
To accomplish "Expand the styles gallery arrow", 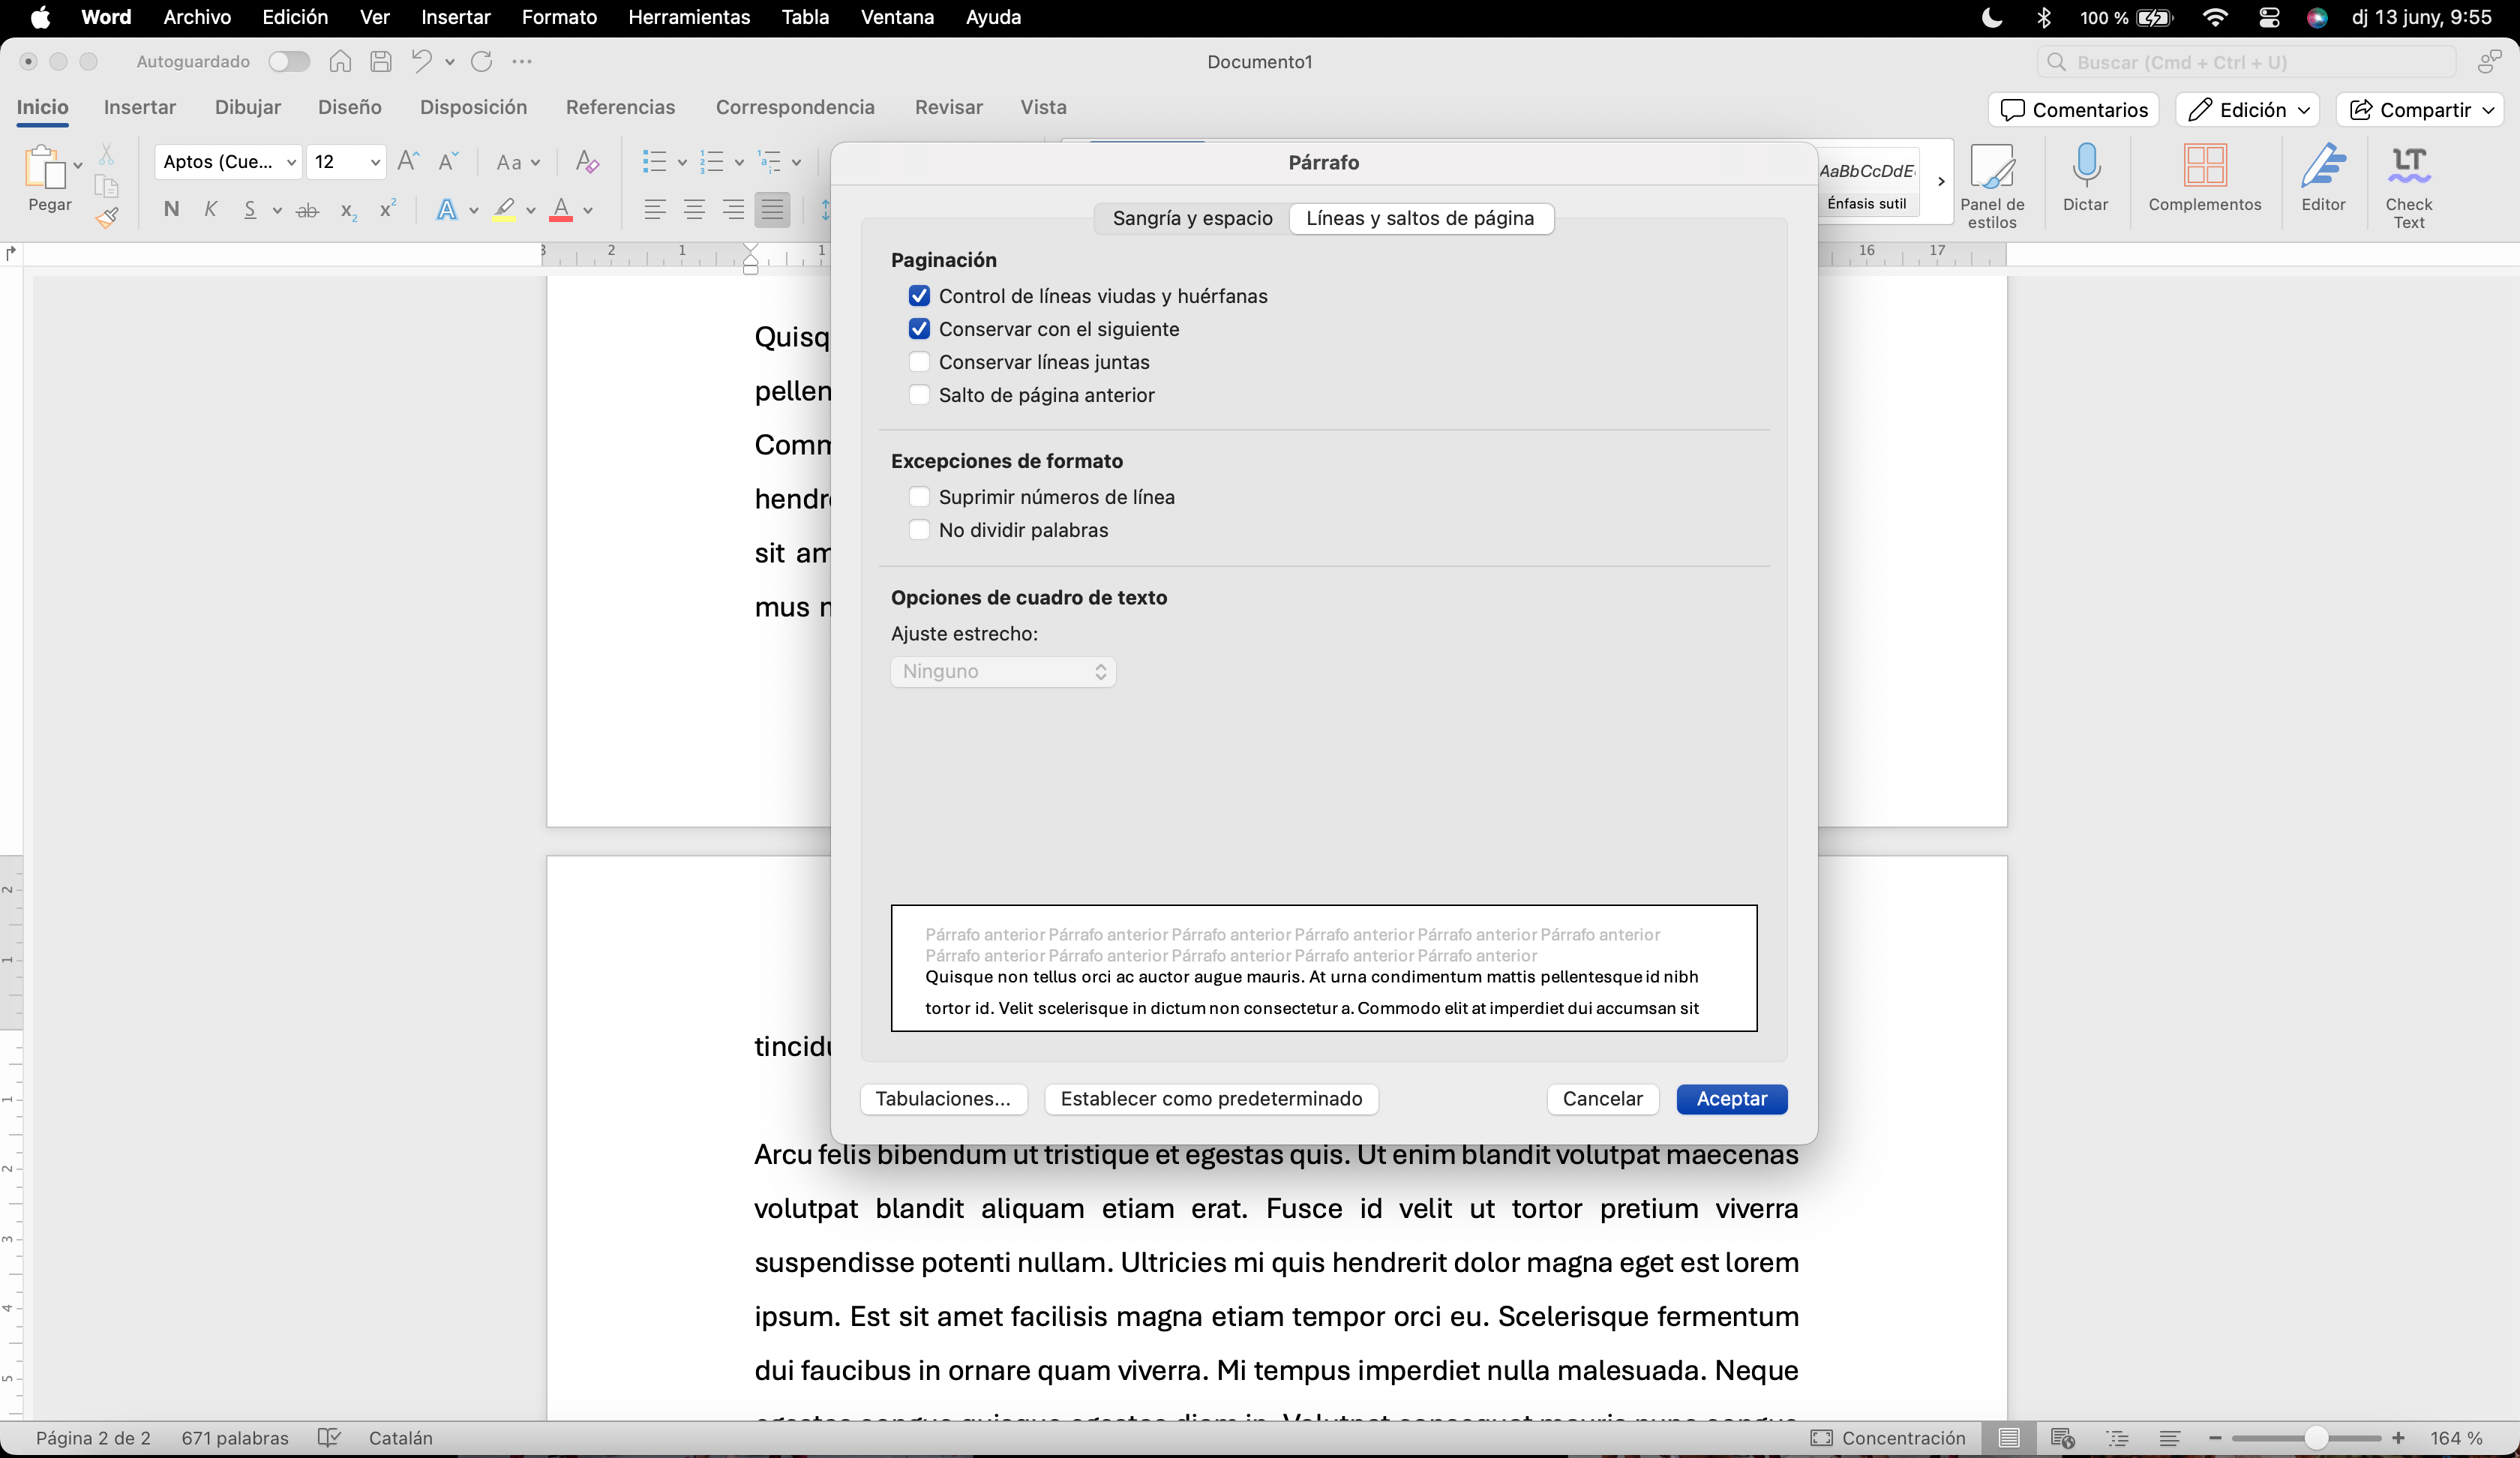I will (1941, 181).
